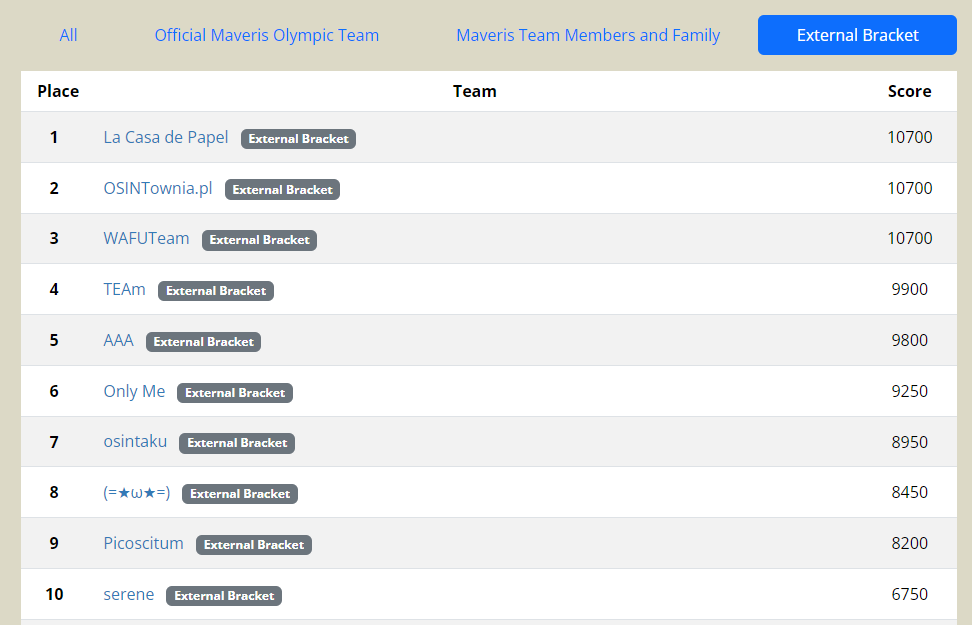Click the Team column header

474,91
